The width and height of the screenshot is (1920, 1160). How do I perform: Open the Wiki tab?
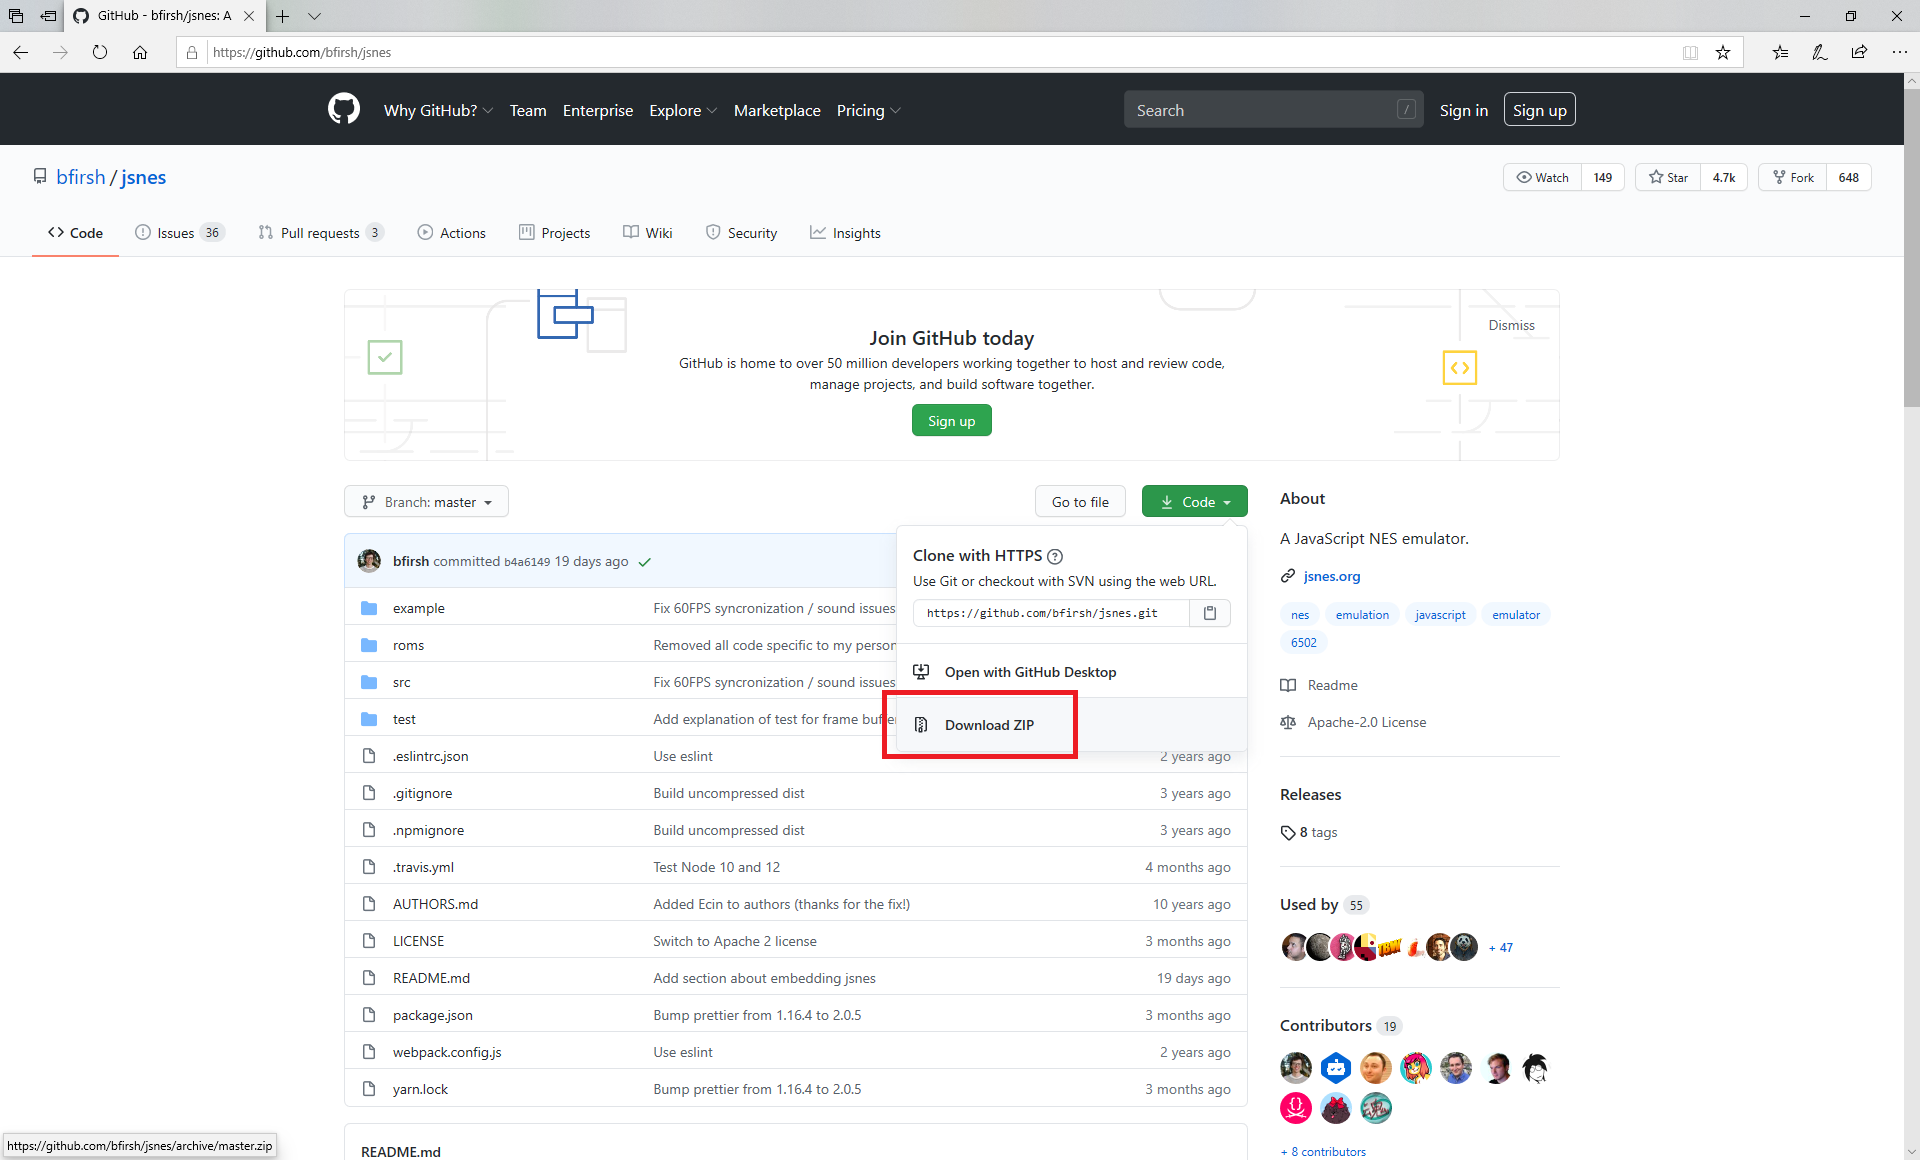[x=648, y=233]
